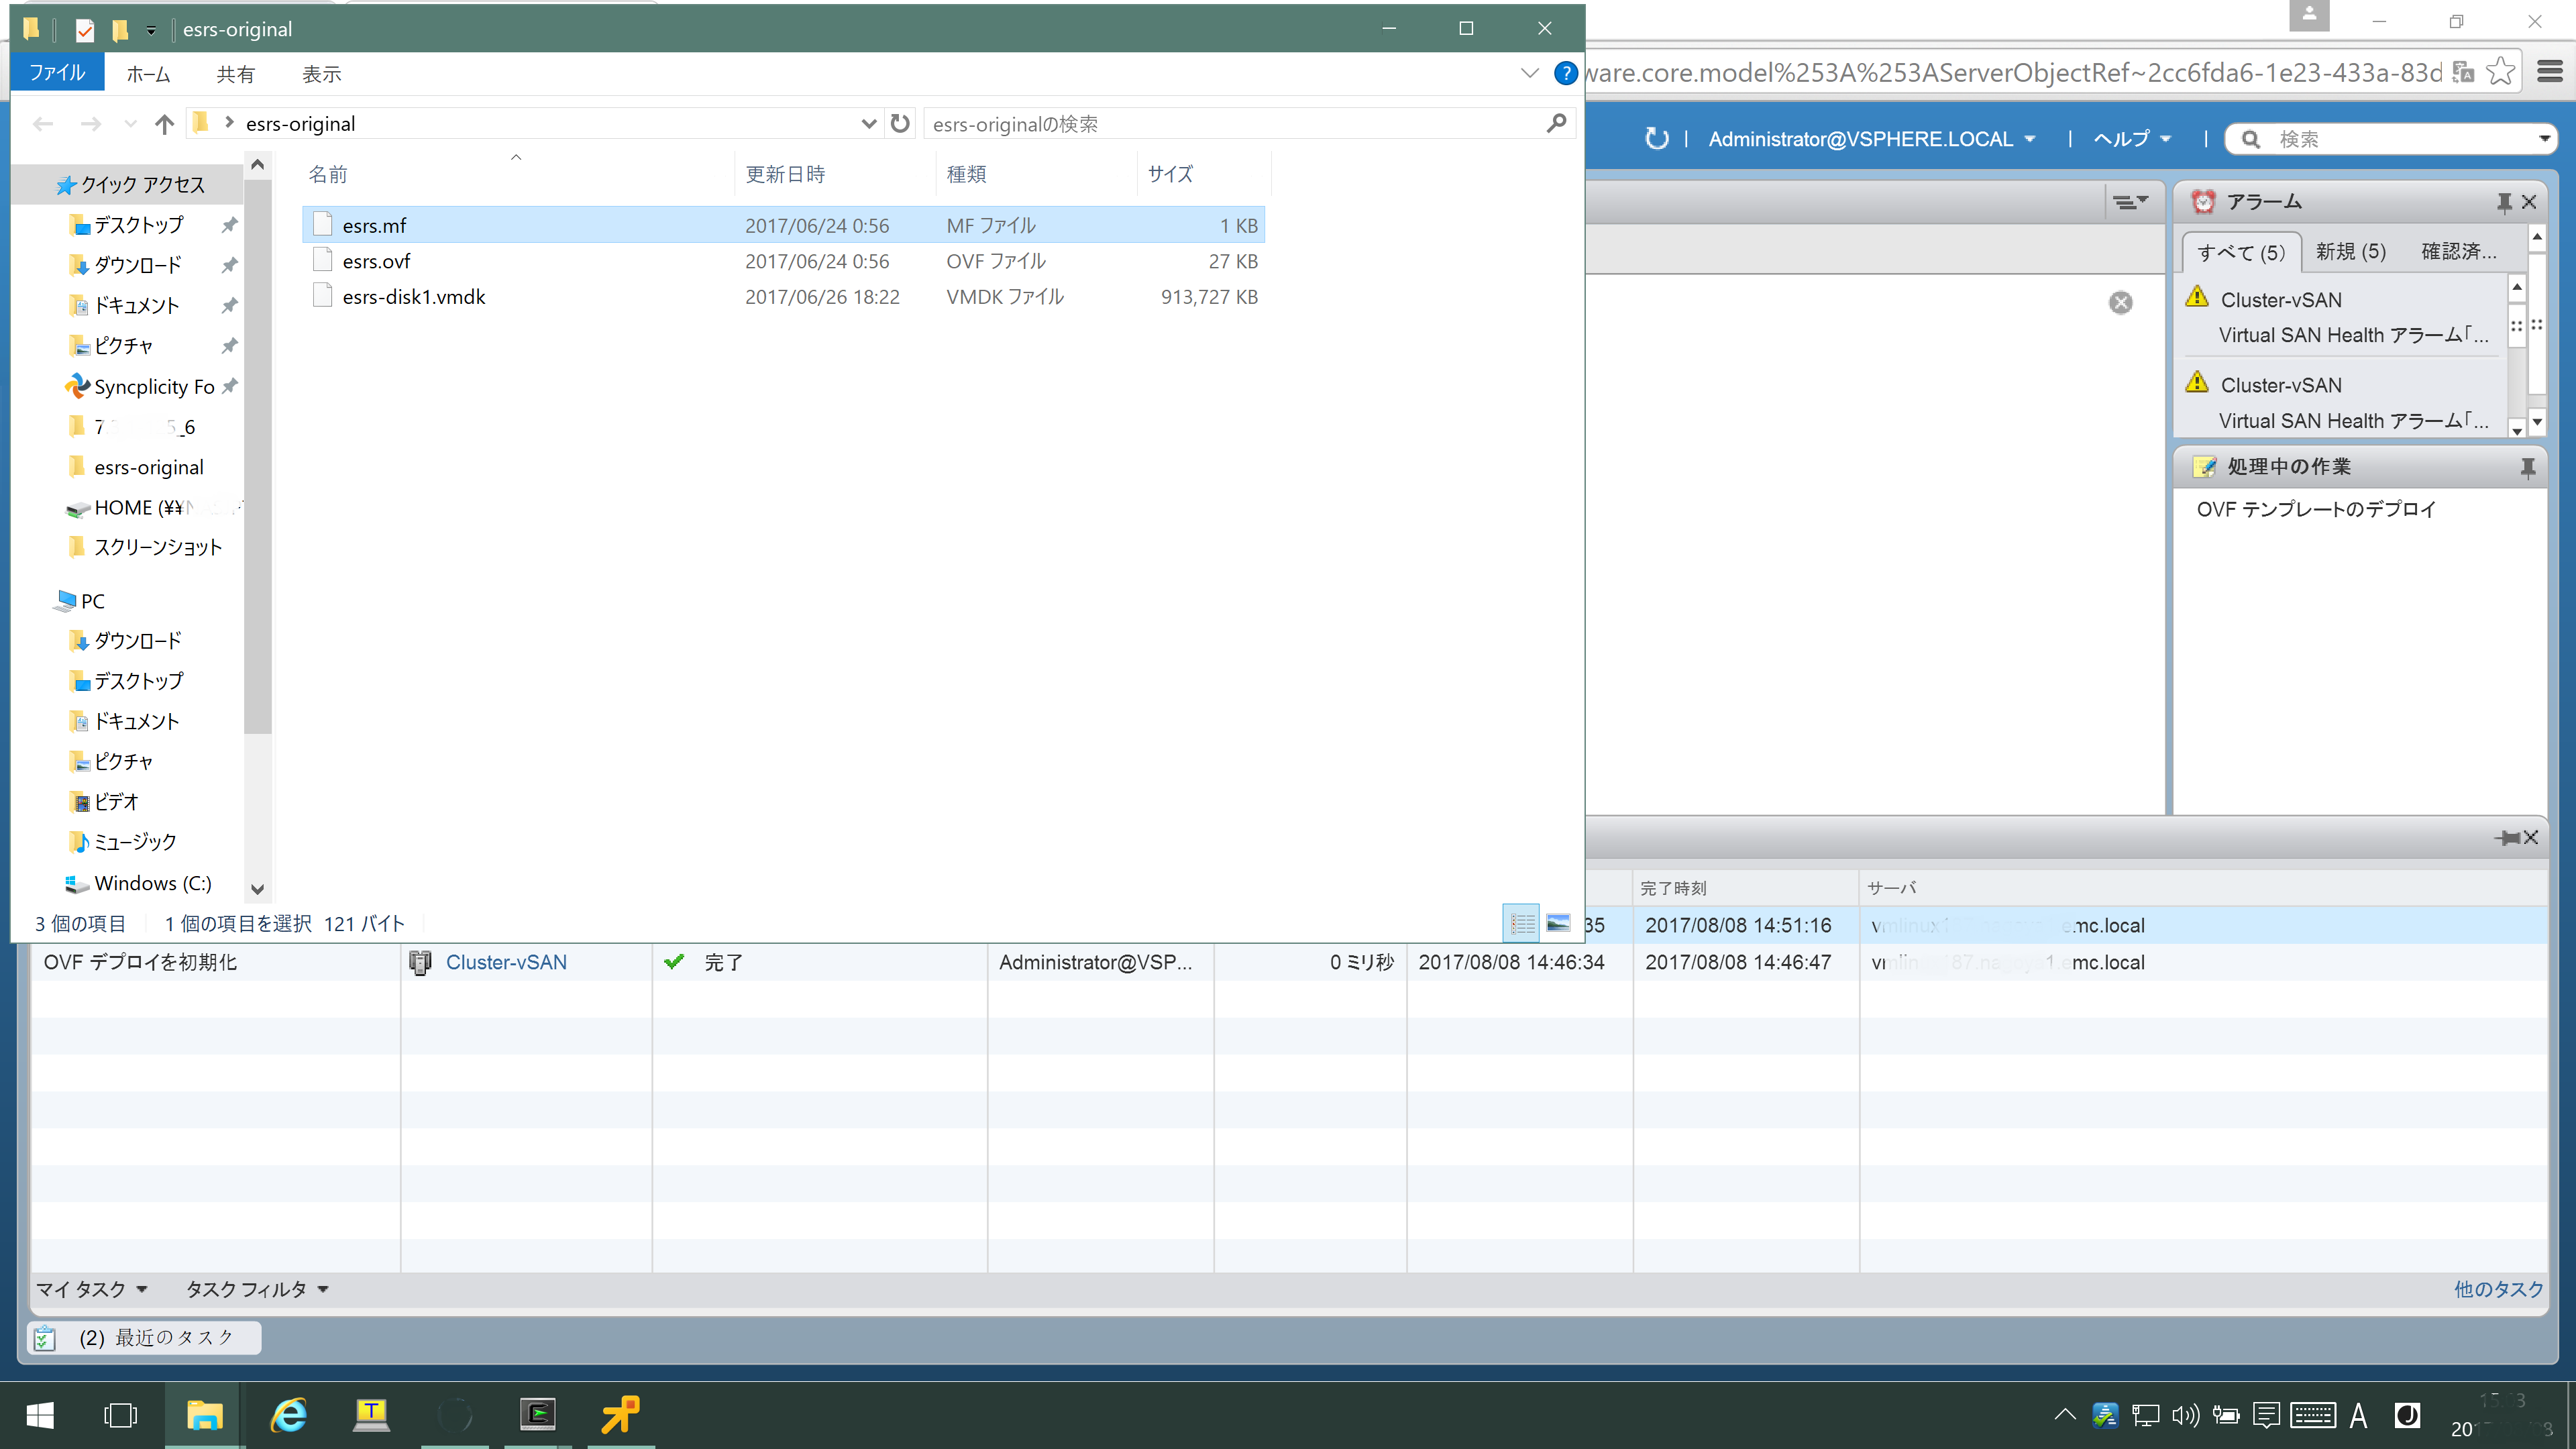This screenshot has width=2576, height=1449.
Task: Click the Explorer back navigation arrow
Action: point(43,124)
